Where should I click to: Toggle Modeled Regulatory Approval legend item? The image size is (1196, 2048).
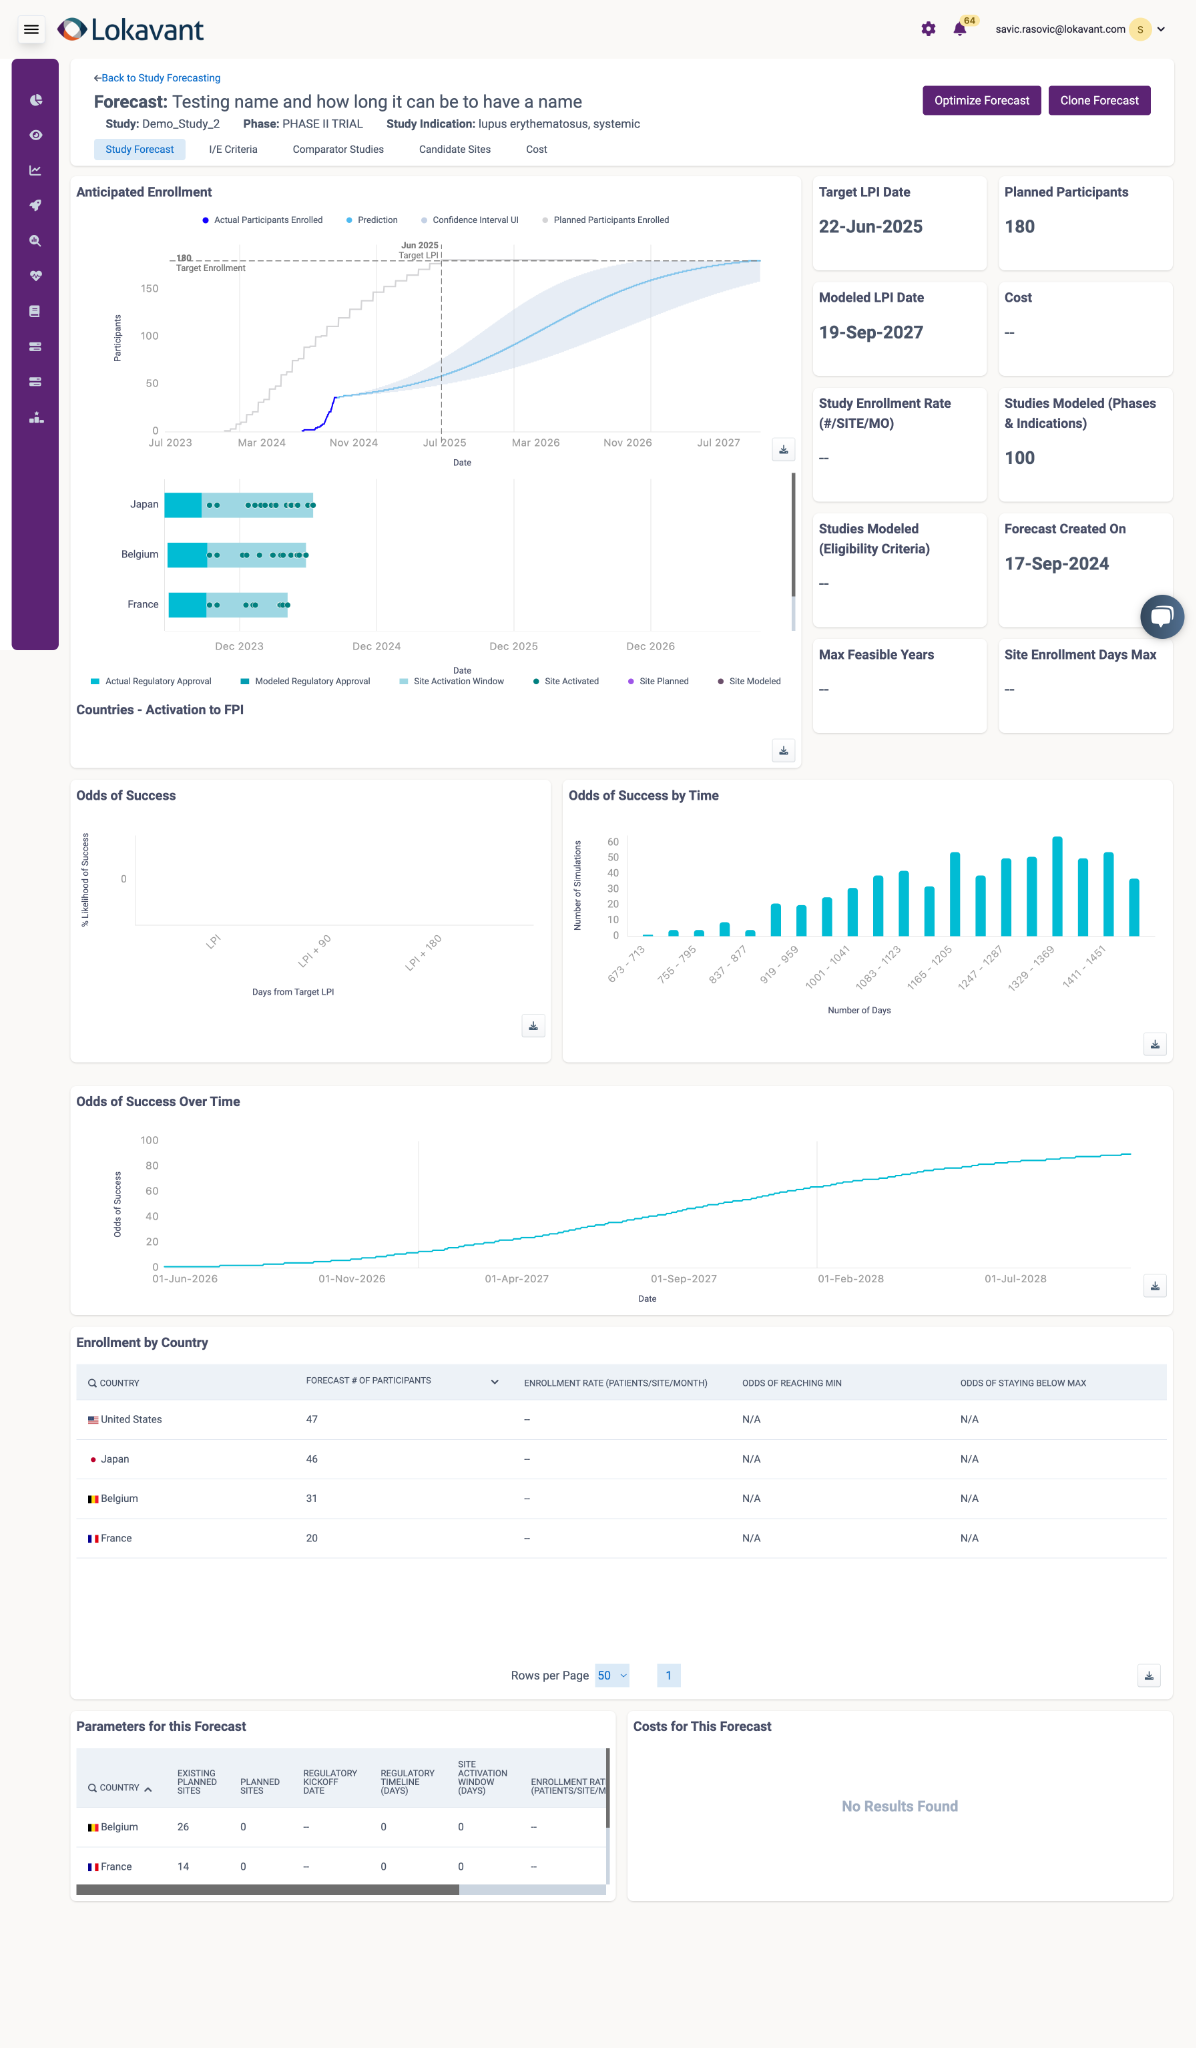click(305, 681)
